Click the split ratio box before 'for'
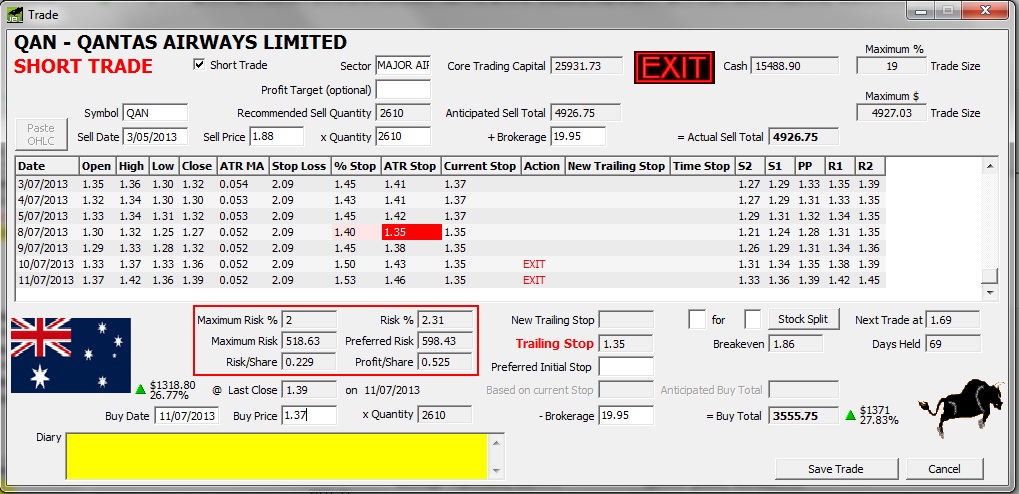This screenshot has width=1019, height=494. 697,319
